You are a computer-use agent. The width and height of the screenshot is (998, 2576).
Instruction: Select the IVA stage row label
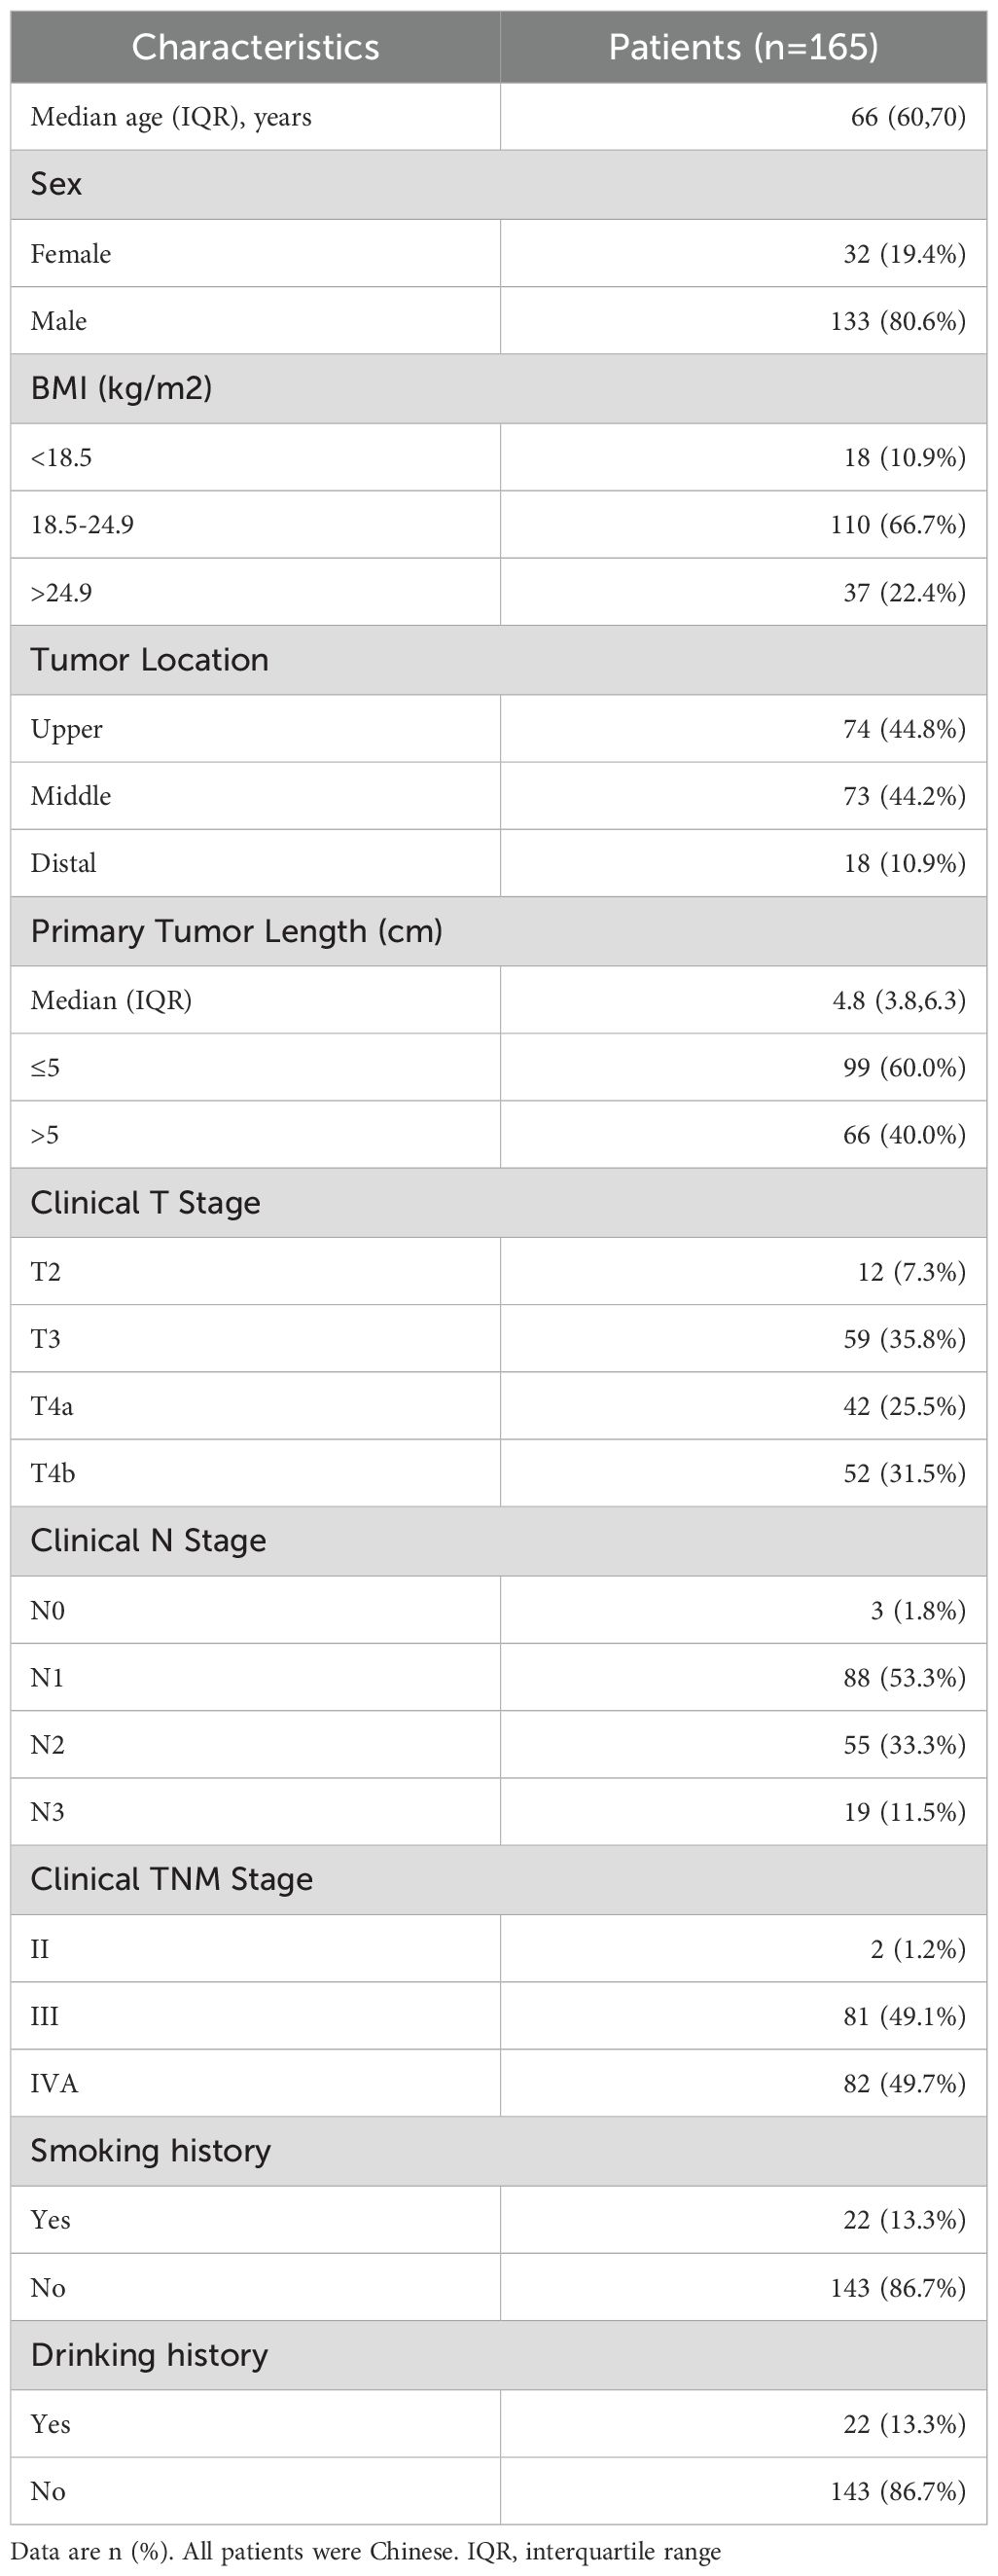(x=54, y=2083)
